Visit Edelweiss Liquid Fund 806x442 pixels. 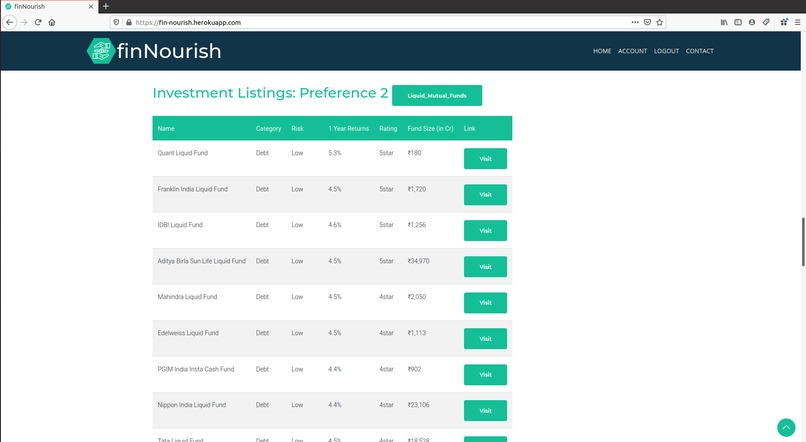pos(485,339)
